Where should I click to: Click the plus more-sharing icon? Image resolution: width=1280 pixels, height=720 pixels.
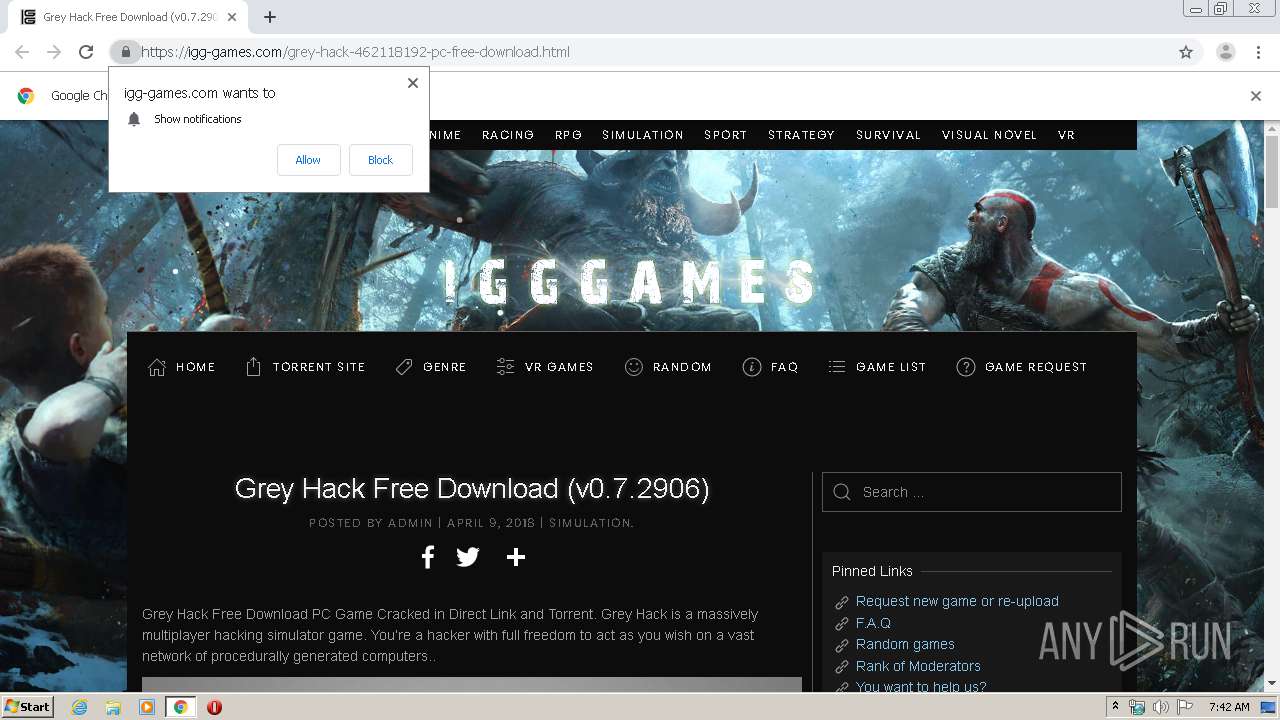(x=516, y=557)
